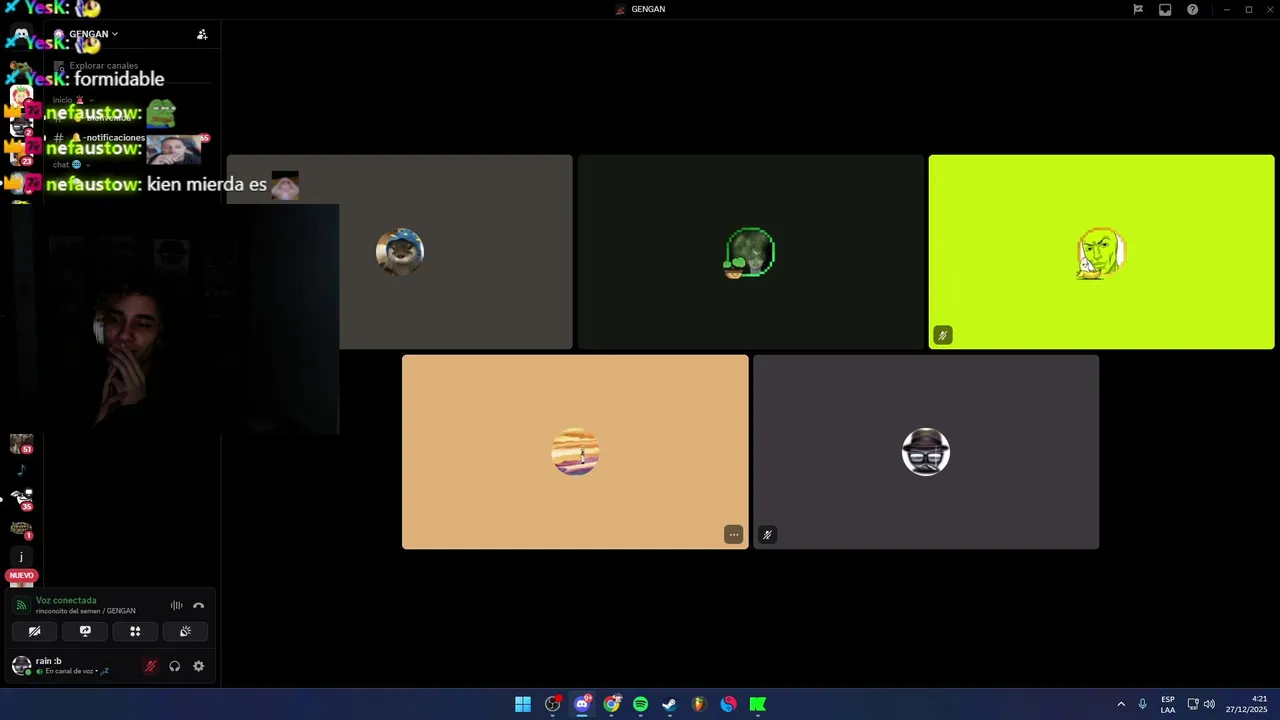Open the soundboard button
The height and width of the screenshot is (720, 1280).
pyautogui.click(x=185, y=631)
